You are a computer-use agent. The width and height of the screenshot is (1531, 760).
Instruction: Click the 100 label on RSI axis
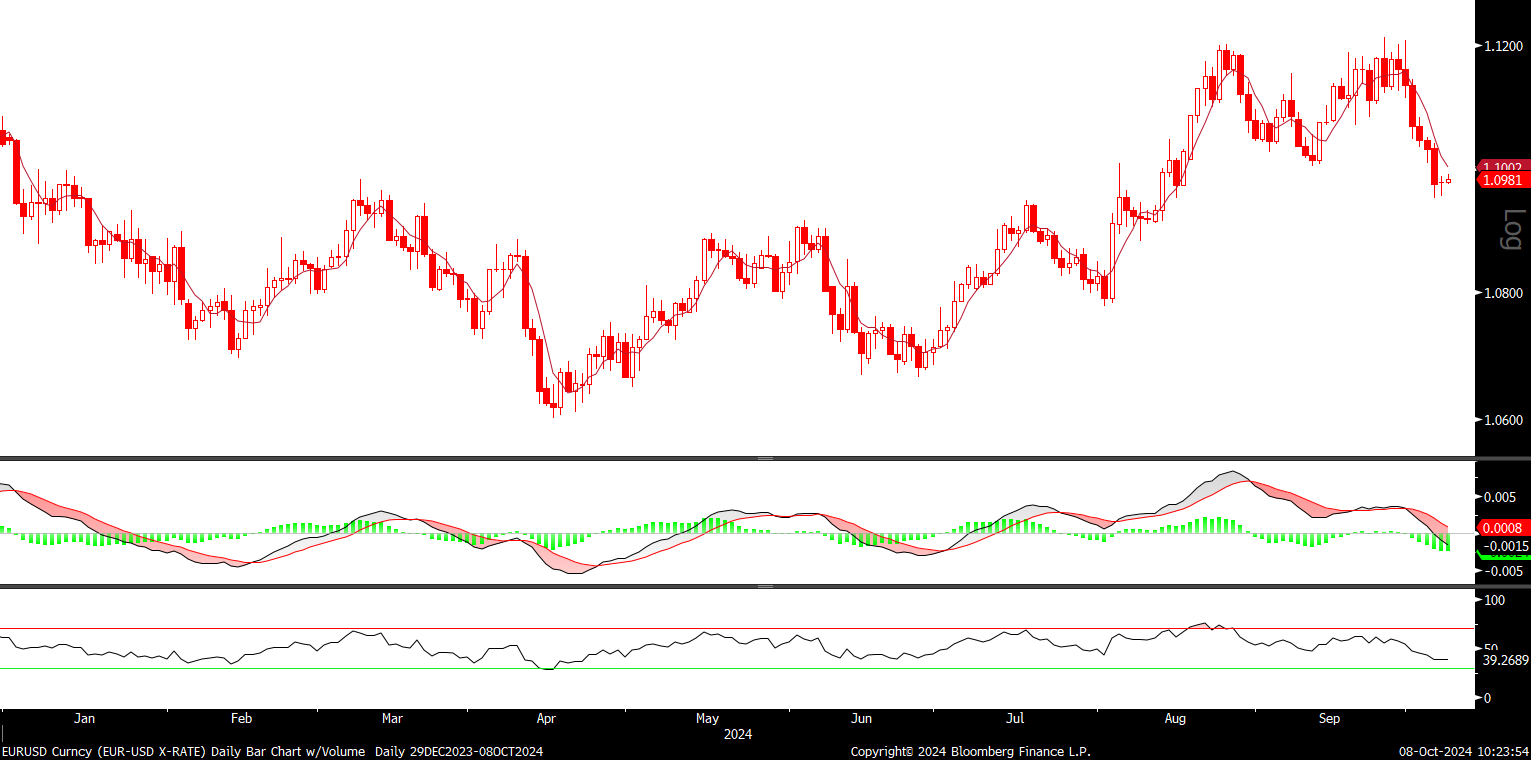[1495, 600]
